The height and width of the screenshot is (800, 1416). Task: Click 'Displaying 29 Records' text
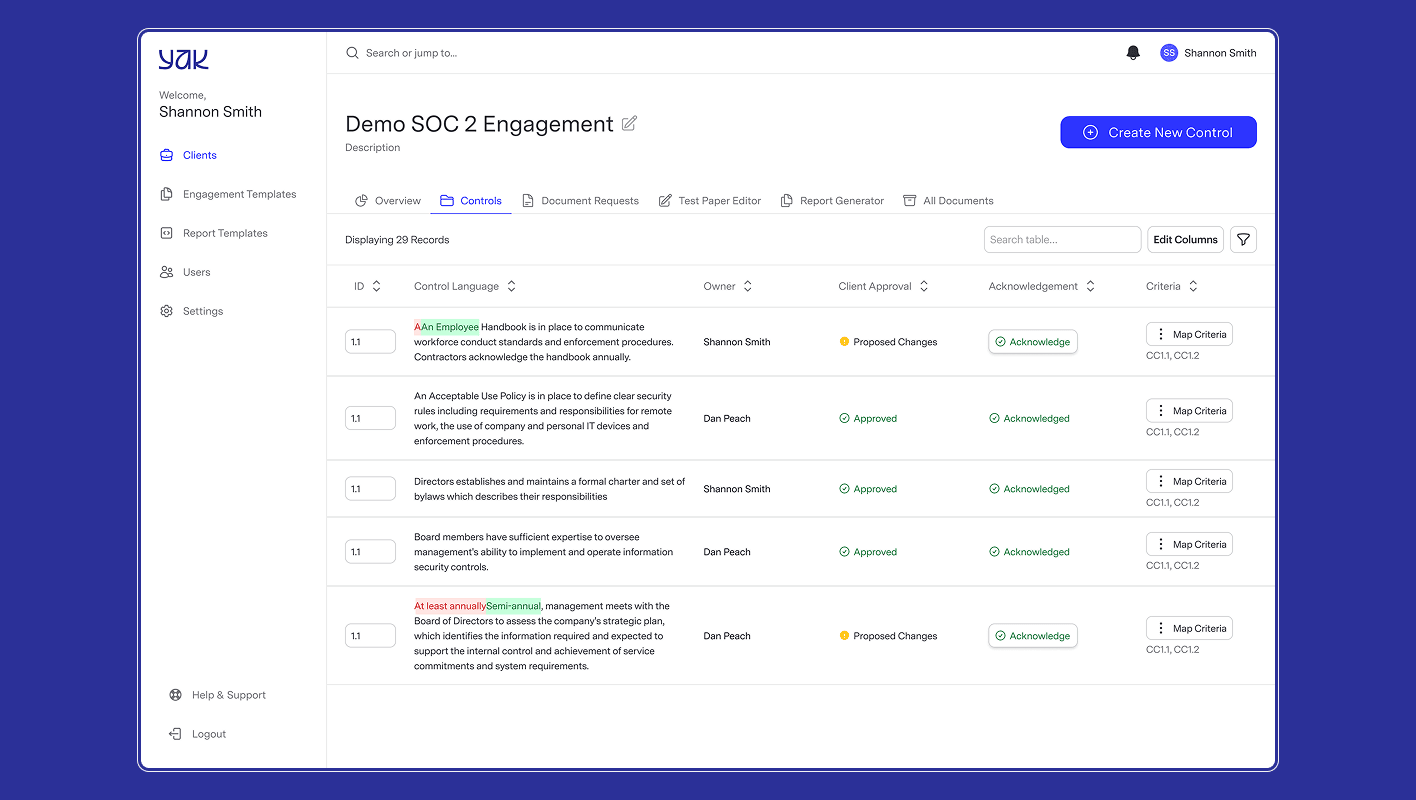pos(397,240)
